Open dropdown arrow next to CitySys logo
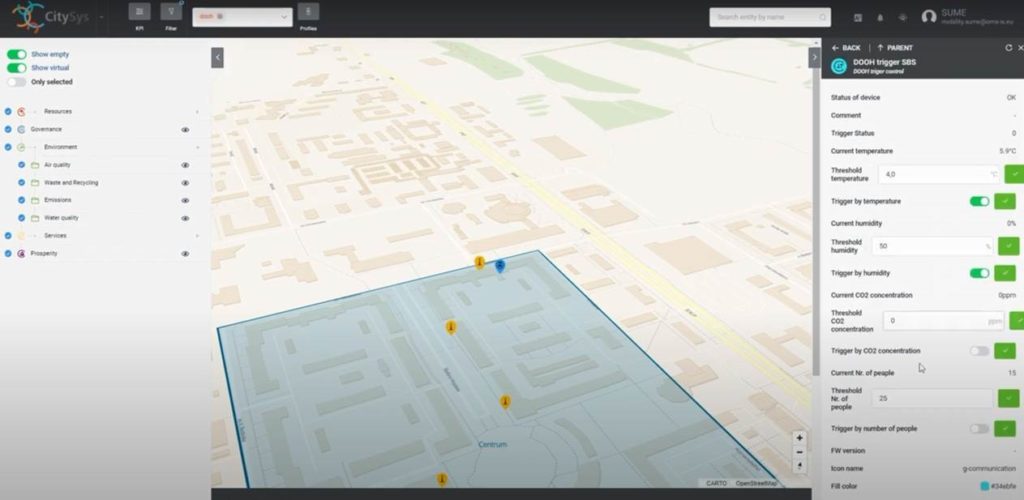Image resolution: width=1024 pixels, height=500 pixels. click(x=101, y=17)
